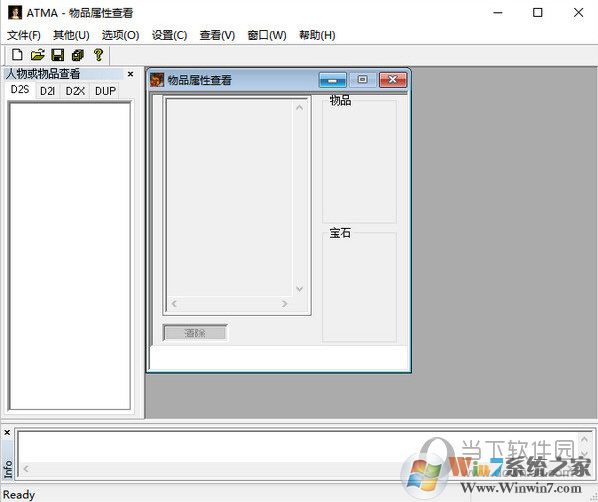Image resolution: width=598 pixels, height=502 pixels.
Task: Click the up arrow of item list scrollbar
Action: point(299,108)
